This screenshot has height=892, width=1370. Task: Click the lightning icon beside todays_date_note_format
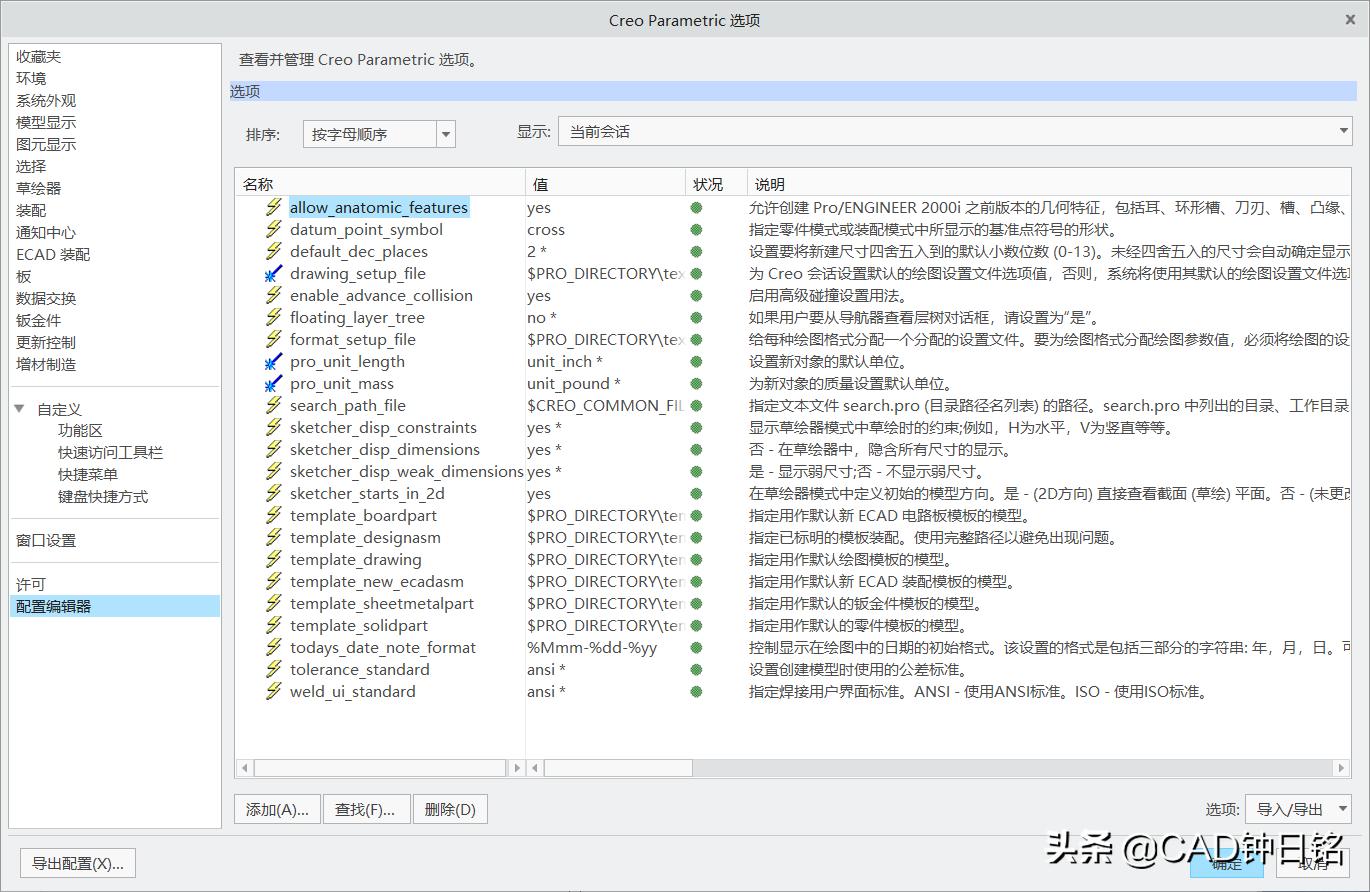click(273, 647)
